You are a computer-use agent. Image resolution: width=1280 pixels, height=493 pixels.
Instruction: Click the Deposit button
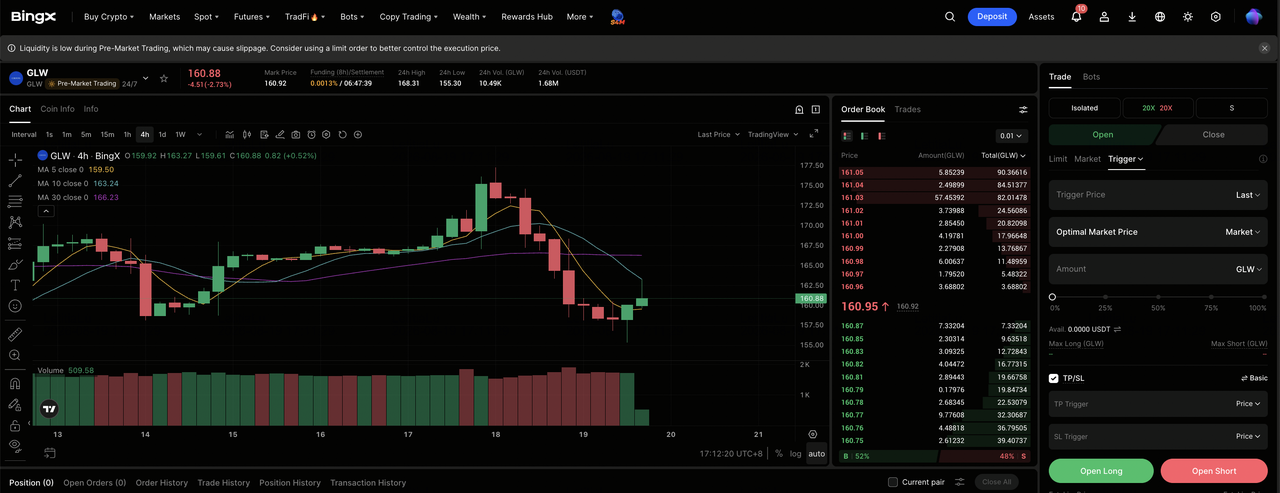[992, 17]
